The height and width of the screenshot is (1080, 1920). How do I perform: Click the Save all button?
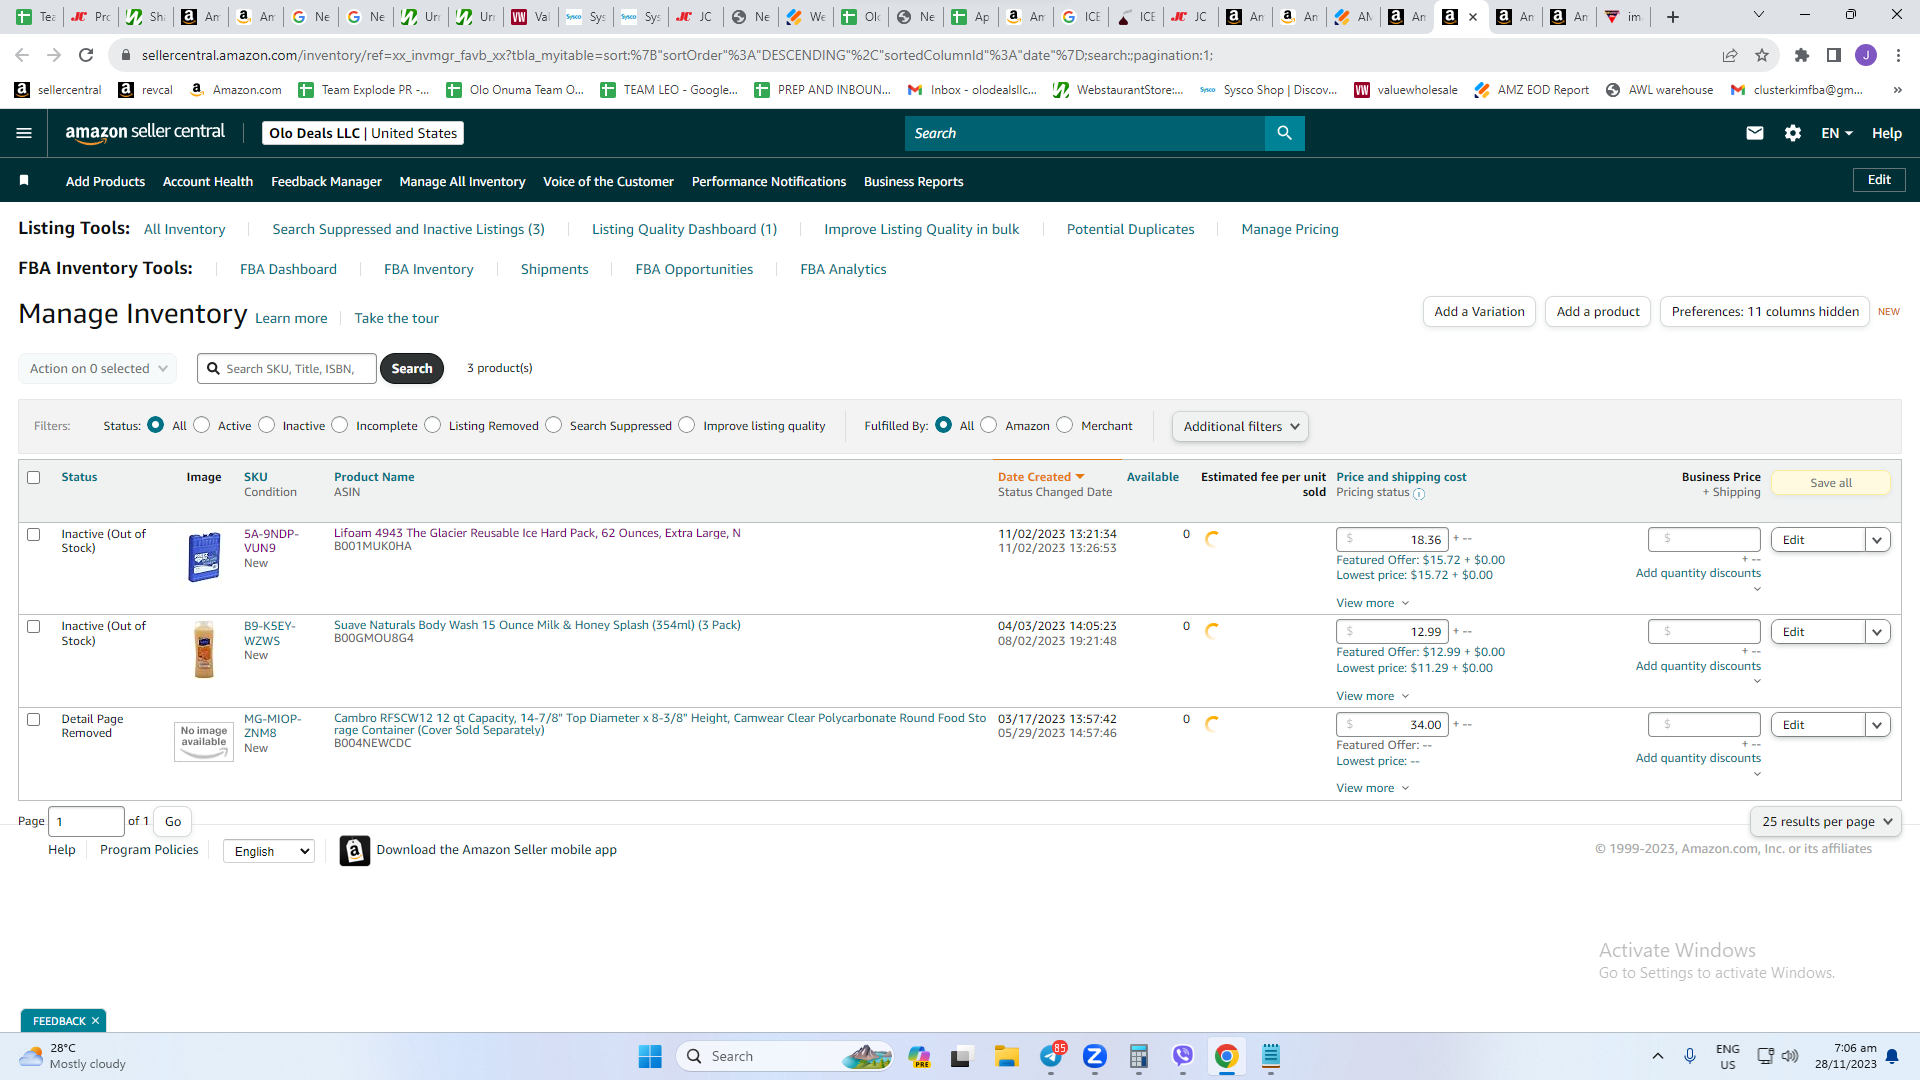tap(1831, 483)
